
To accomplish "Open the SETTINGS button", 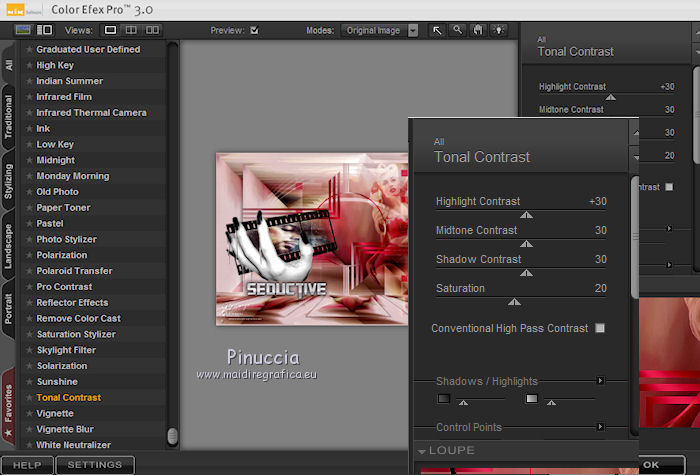I will (x=95, y=465).
